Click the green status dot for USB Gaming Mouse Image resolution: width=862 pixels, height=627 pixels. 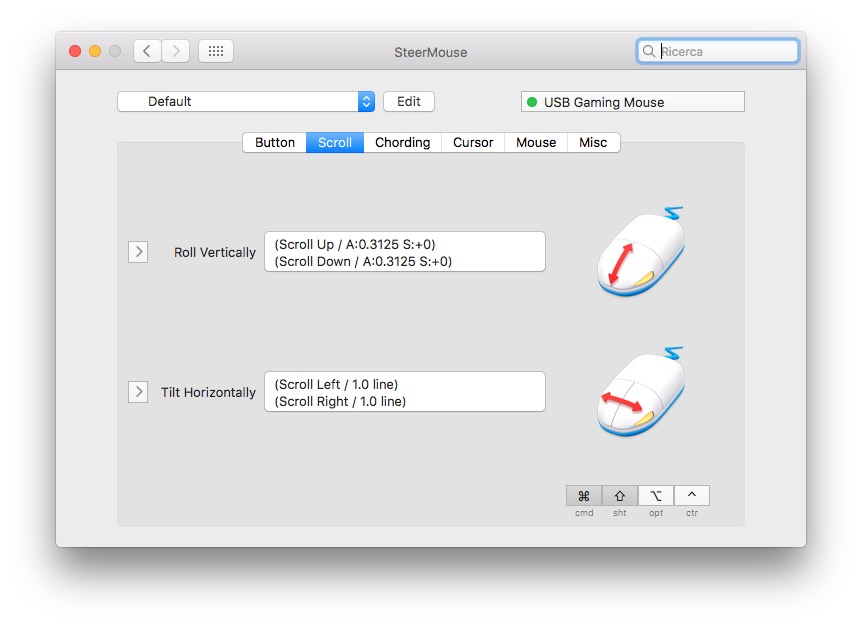click(x=532, y=102)
